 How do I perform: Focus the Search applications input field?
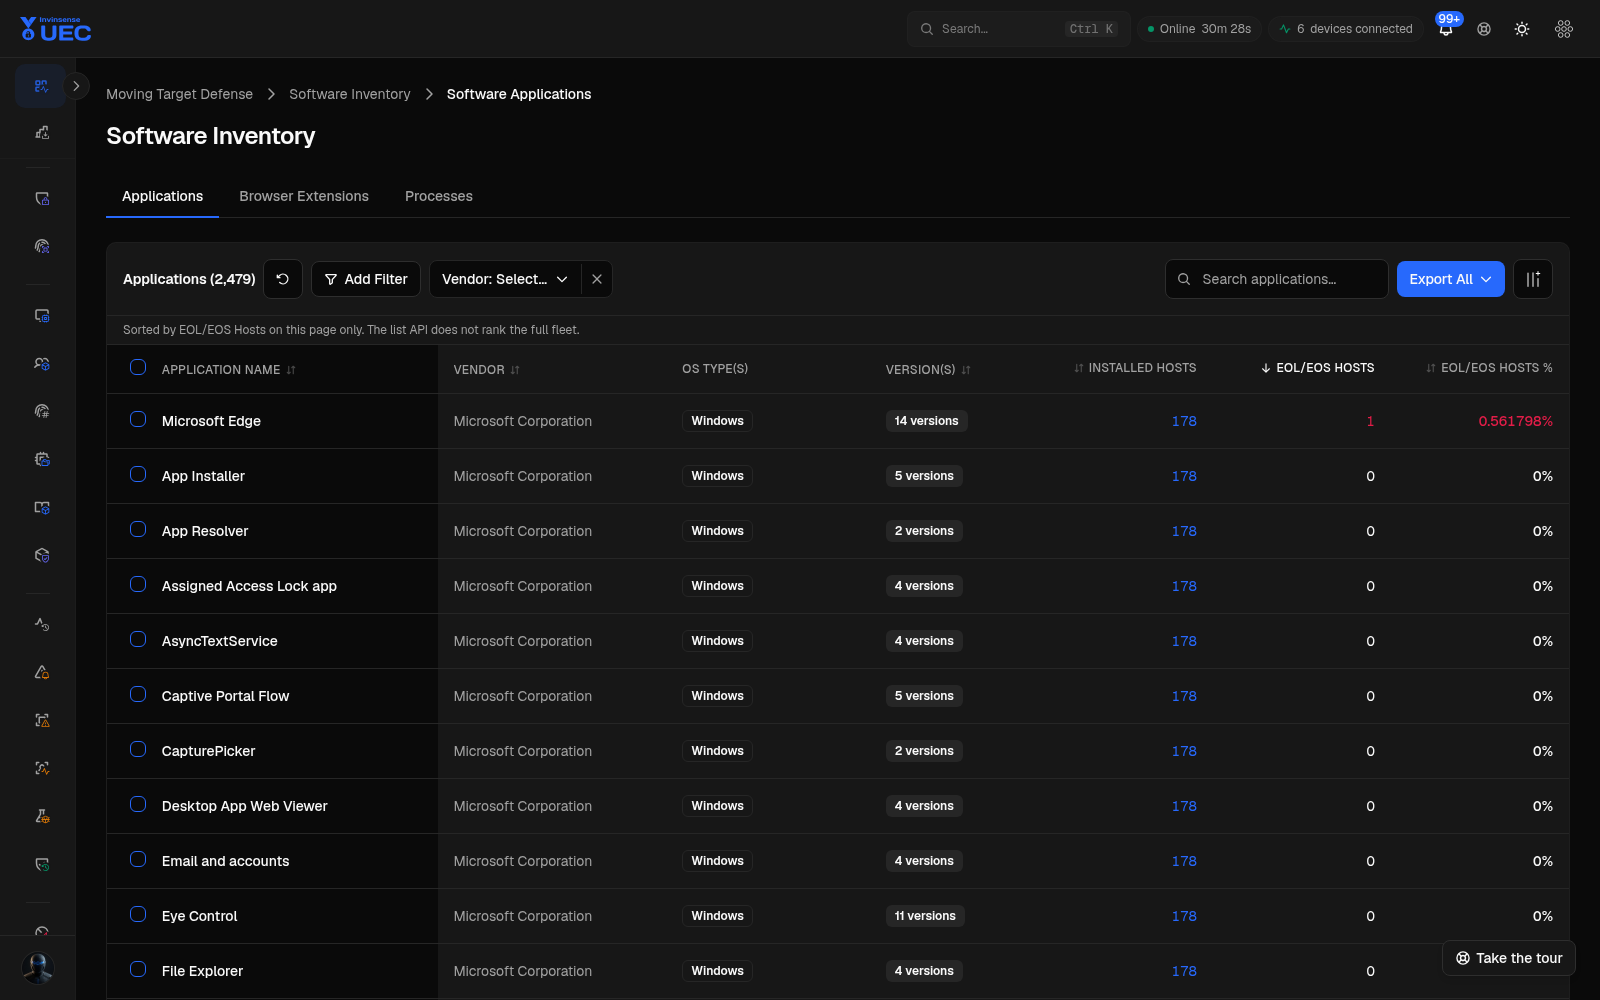(x=1277, y=279)
